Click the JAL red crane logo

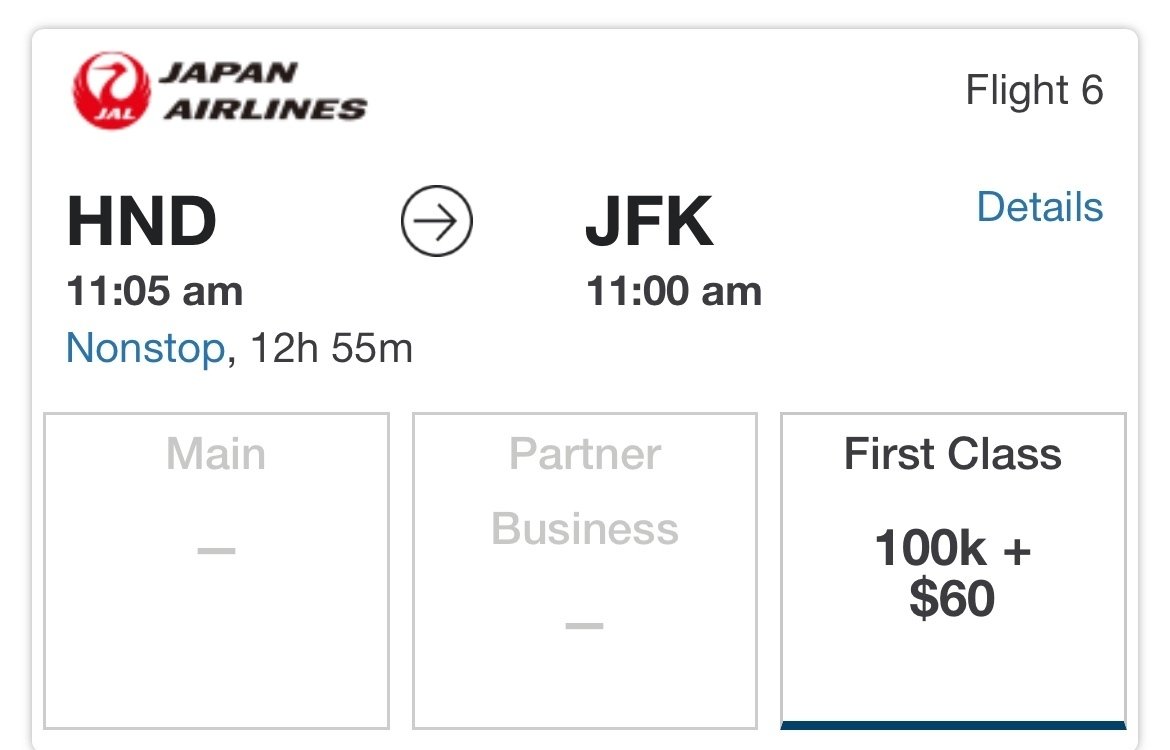[x=110, y=93]
